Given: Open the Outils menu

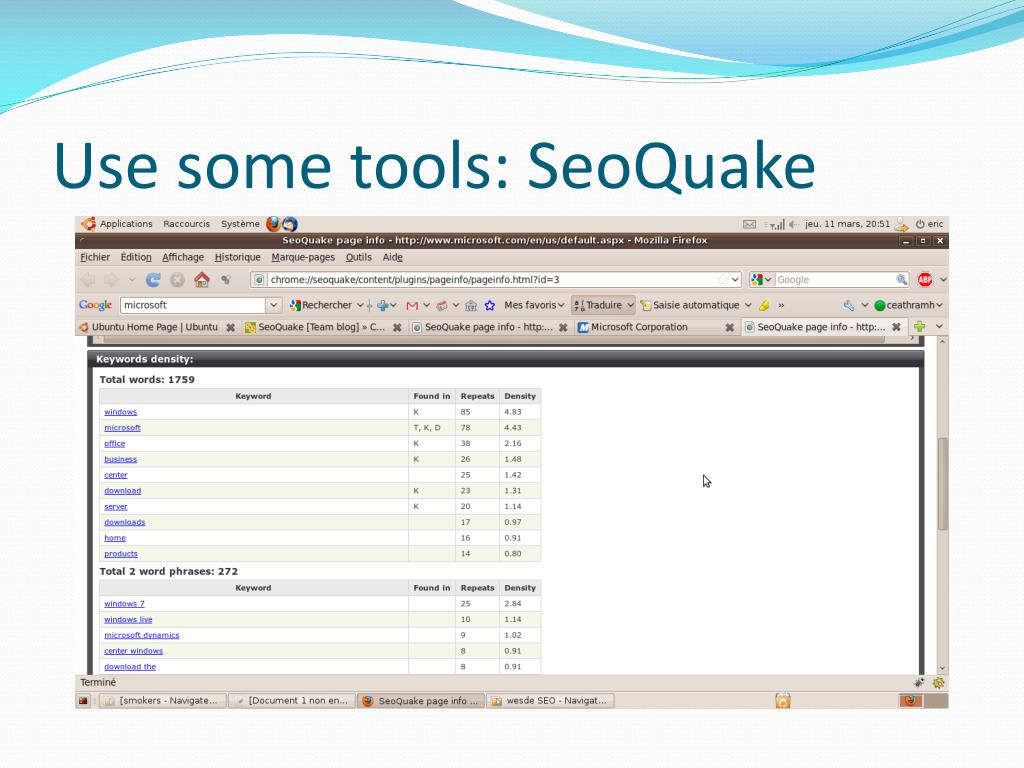Looking at the screenshot, I should [x=359, y=257].
